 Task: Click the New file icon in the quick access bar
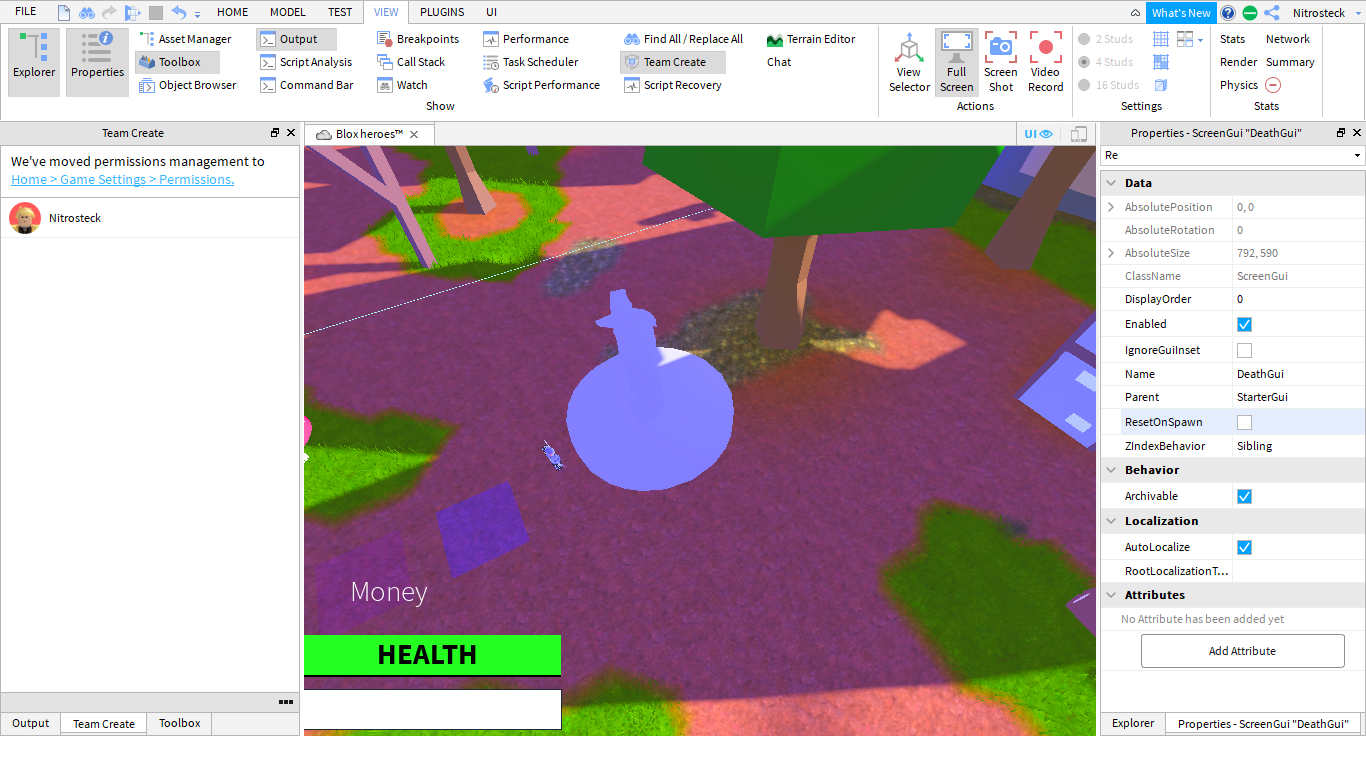64,13
